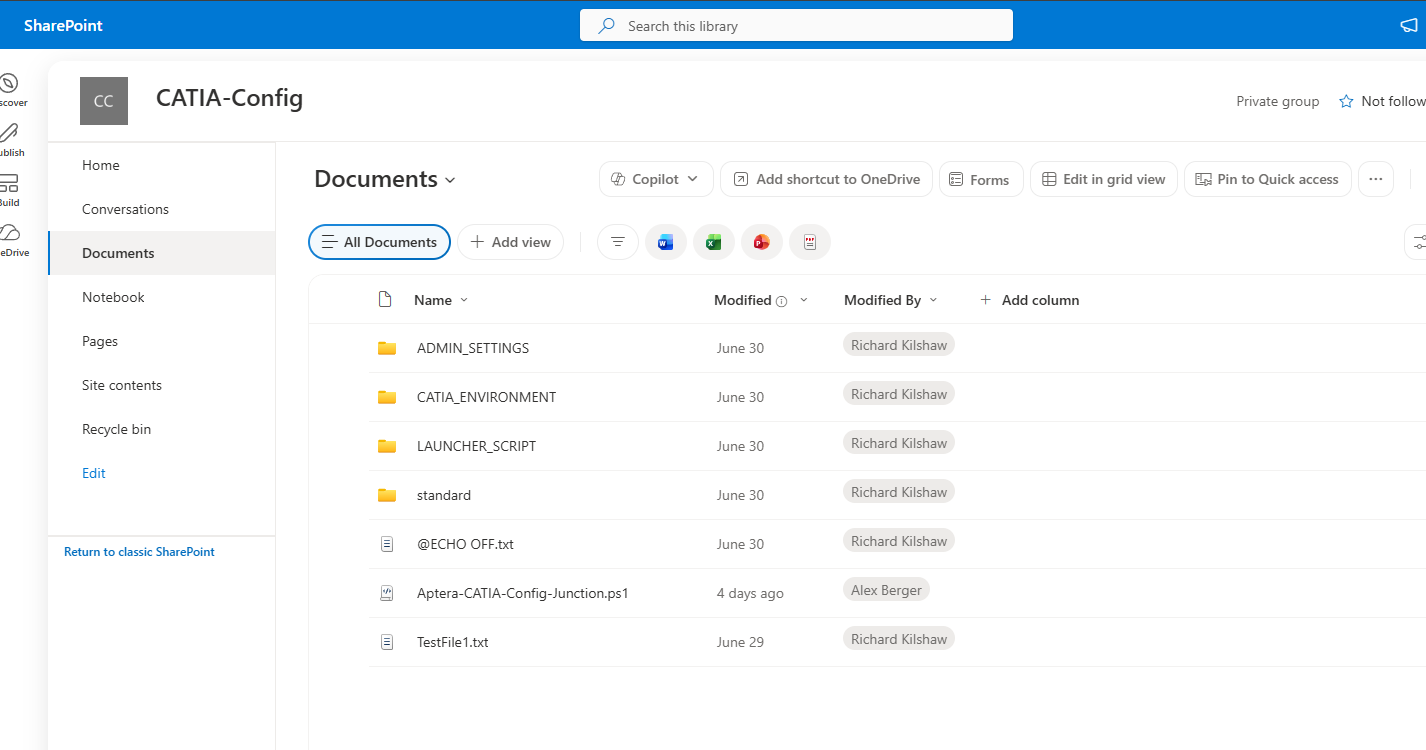The width and height of the screenshot is (1426, 750).
Task: Click the Alex Berger modified-by chip
Action: coord(886,590)
